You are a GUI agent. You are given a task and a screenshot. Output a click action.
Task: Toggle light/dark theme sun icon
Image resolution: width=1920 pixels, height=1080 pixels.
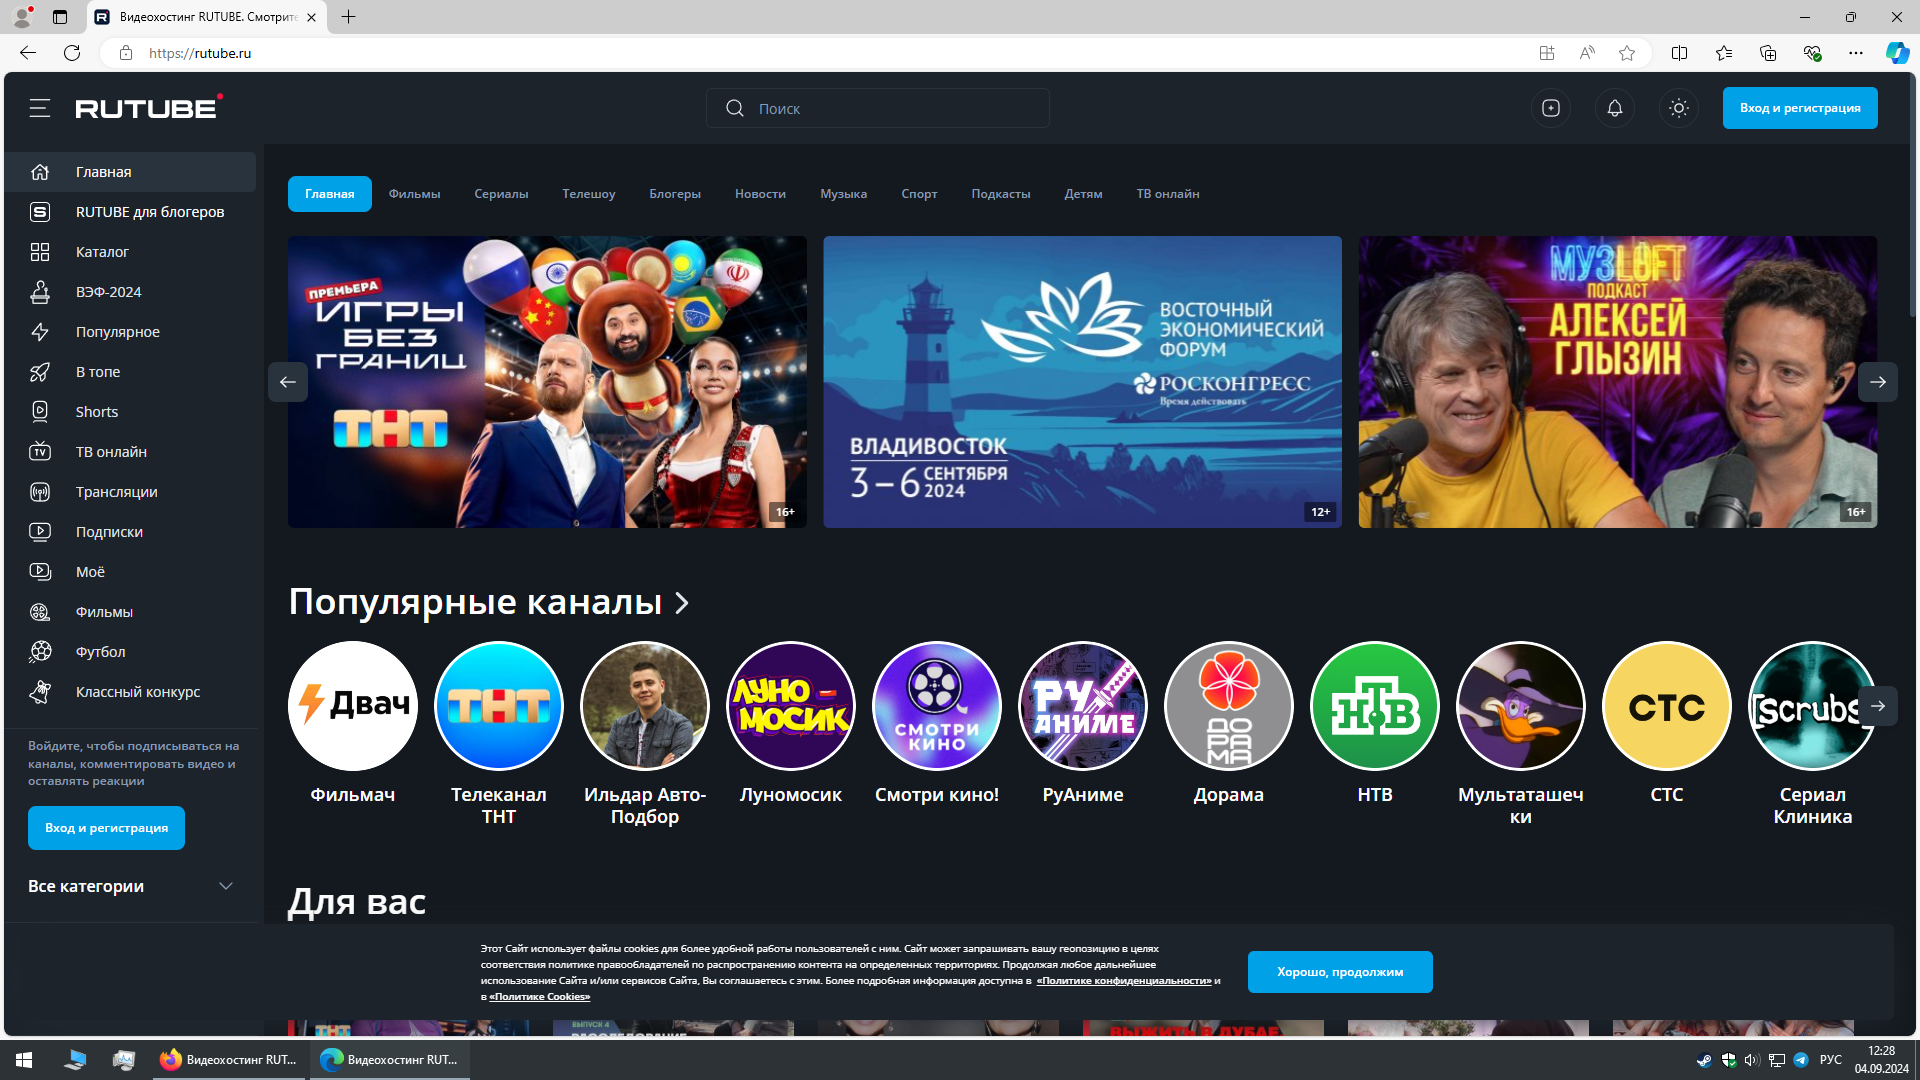click(1679, 108)
